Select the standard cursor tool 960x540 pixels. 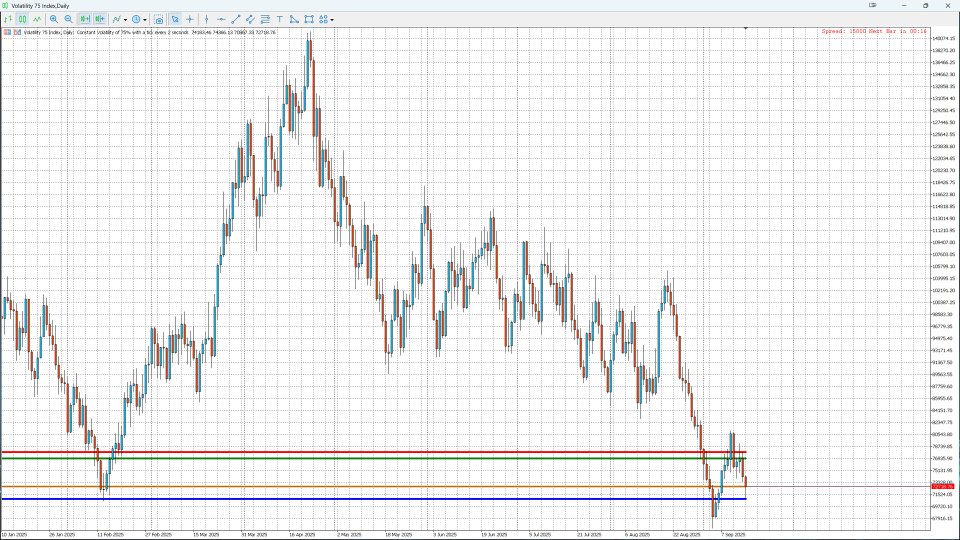175,19
